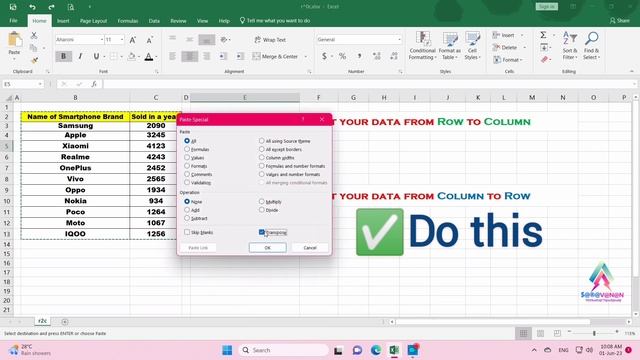Toggle Italic formatting button
The image size is (640, 360).
[x=80, y=56]
